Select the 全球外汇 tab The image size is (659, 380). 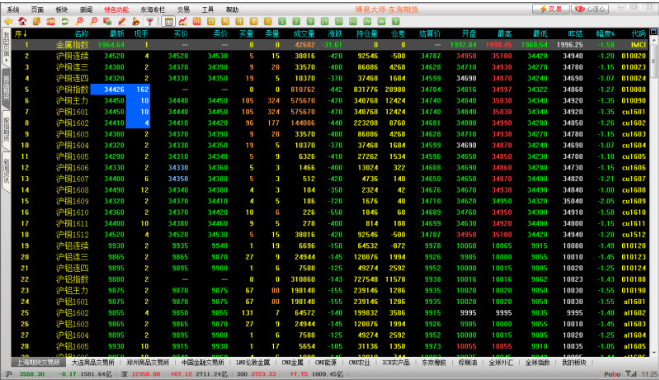501,362
